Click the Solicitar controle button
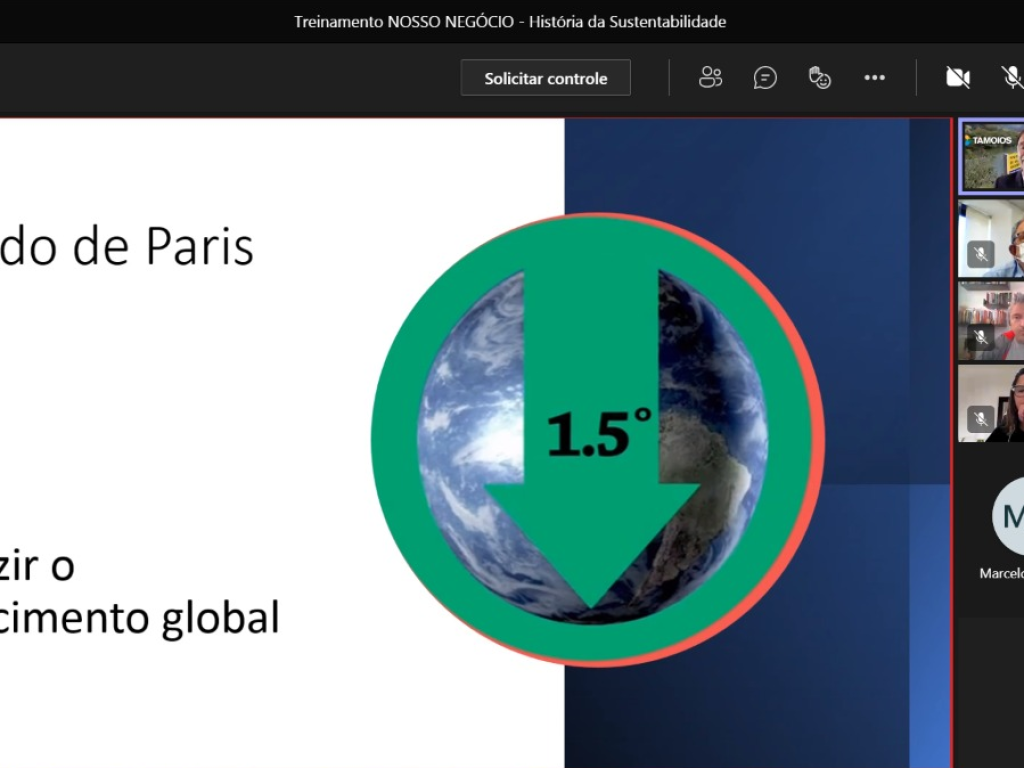The height and width of the screenshot is (768, 1024). (x=545, y=78)
